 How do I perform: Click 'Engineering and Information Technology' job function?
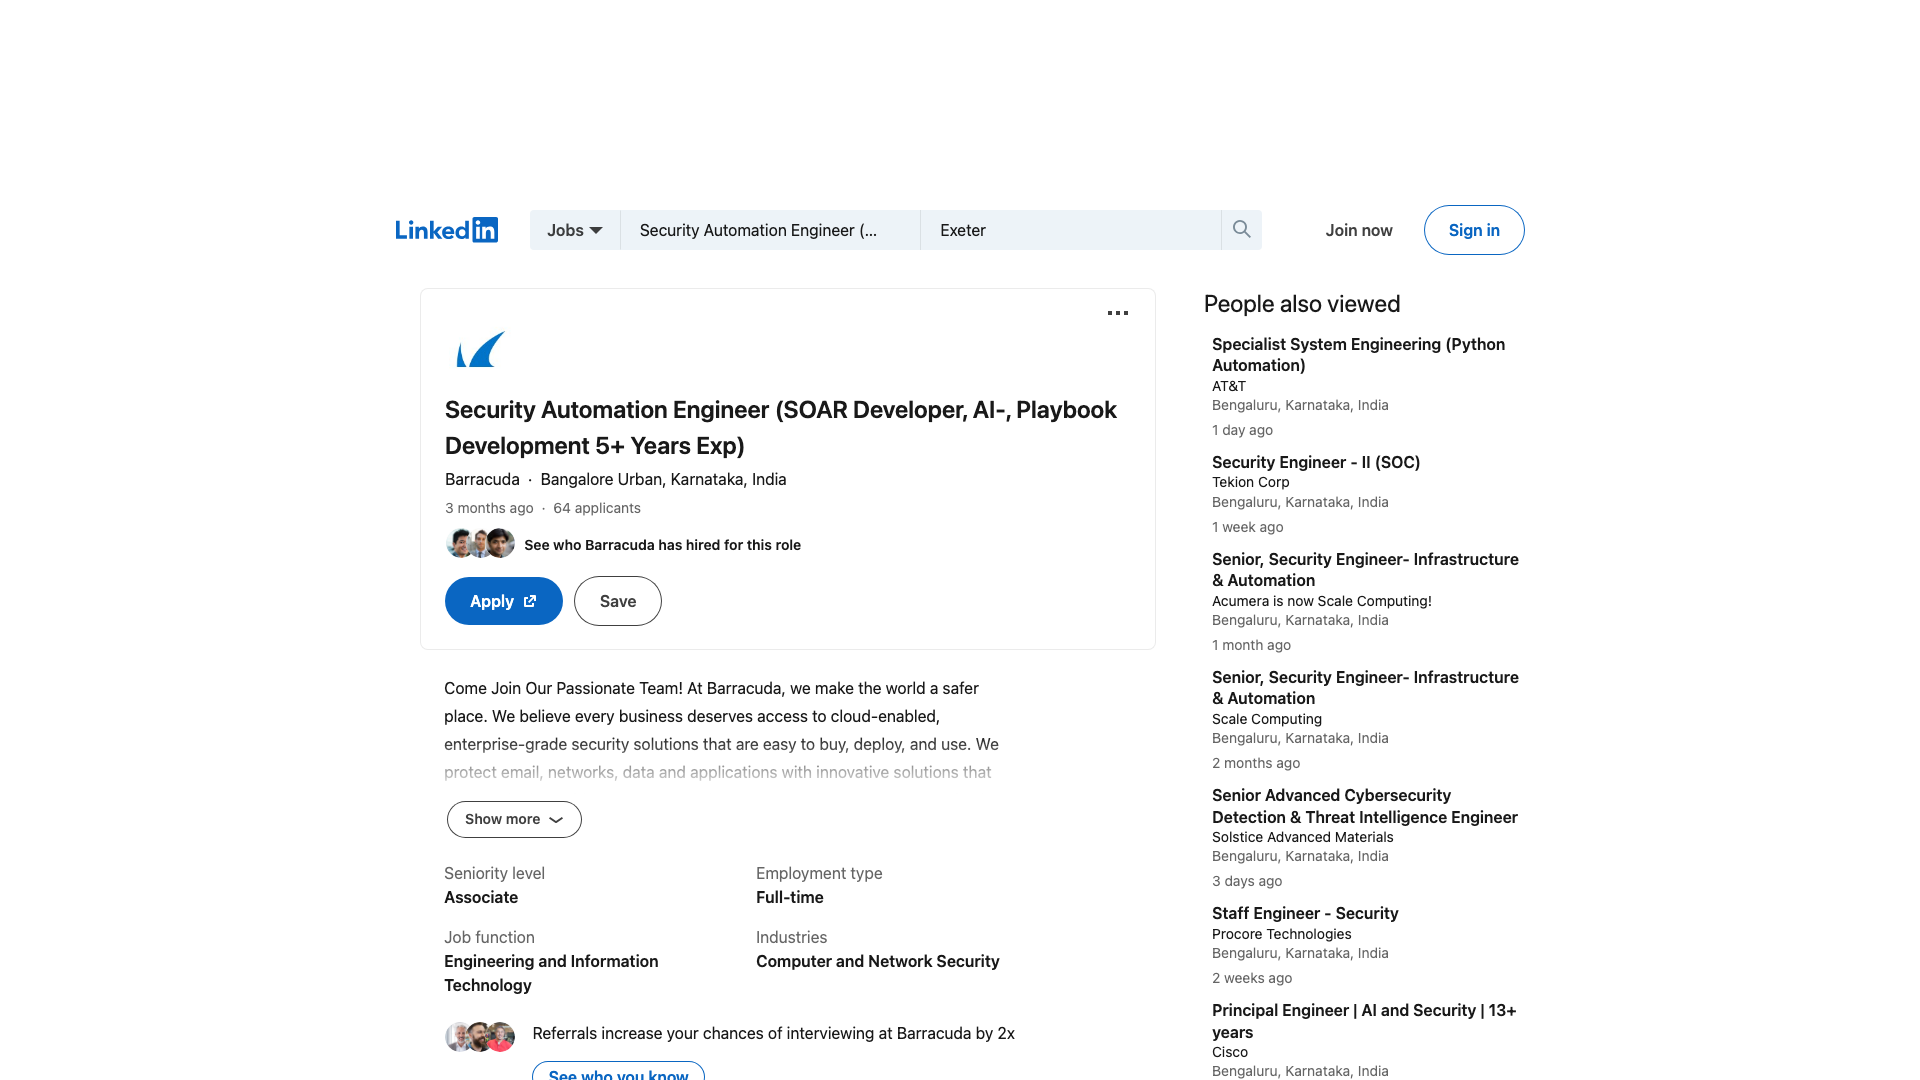pyautogui.click(x=551, y=973)
